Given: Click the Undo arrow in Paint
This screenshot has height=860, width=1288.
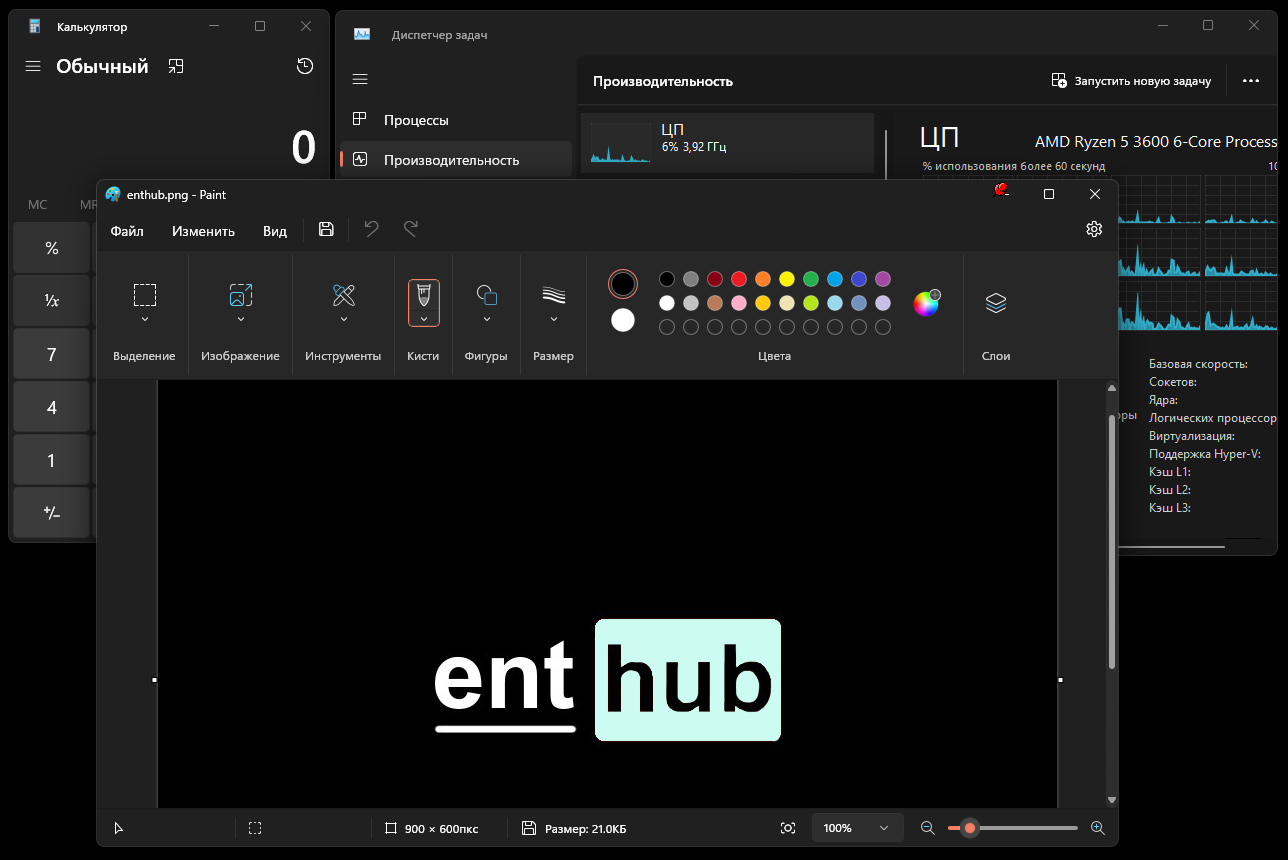Looking at the screenshot, I should tap(372, 229).
